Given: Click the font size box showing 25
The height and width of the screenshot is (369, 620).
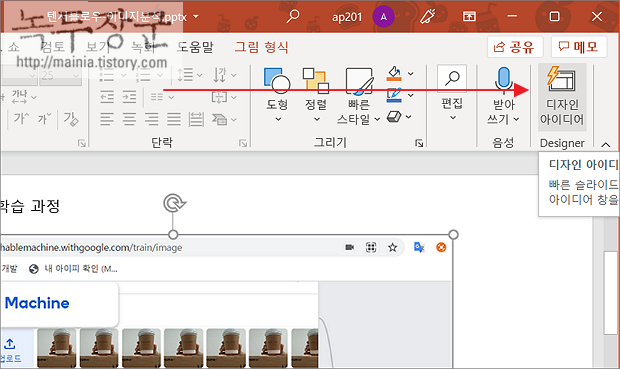Looking at the screenshot, I should (x=57, y=75).
